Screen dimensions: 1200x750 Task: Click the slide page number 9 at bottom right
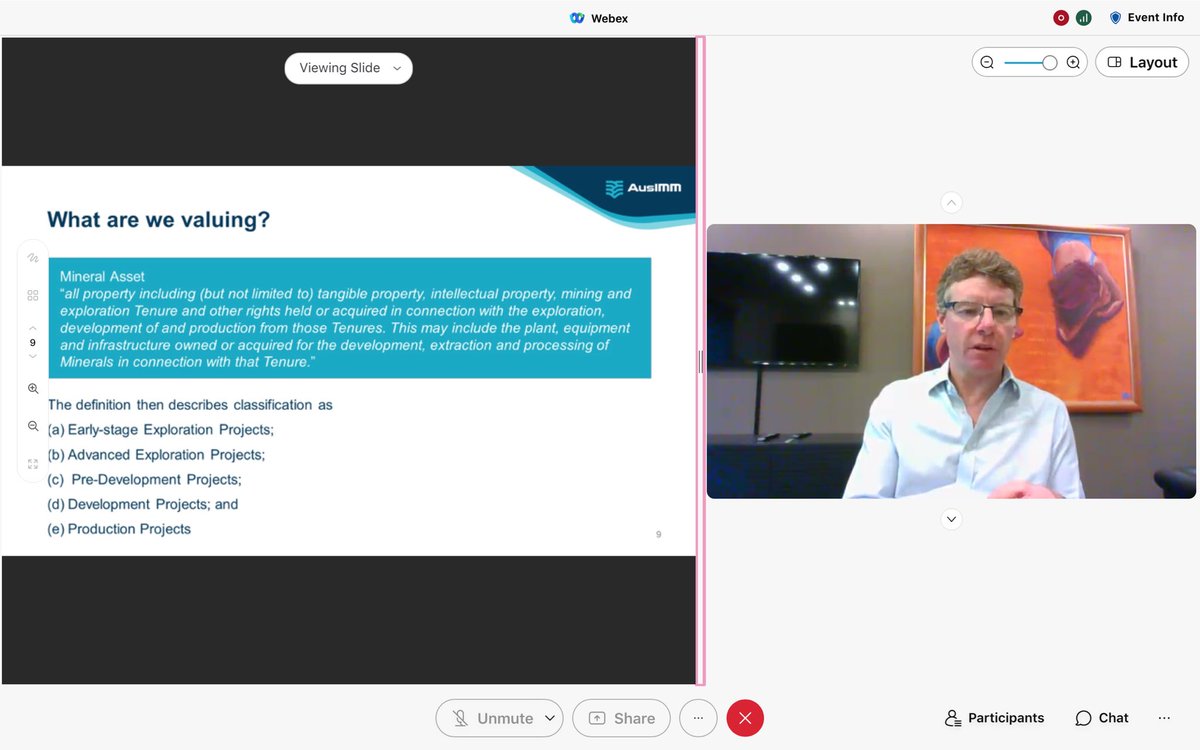(658, 535)
